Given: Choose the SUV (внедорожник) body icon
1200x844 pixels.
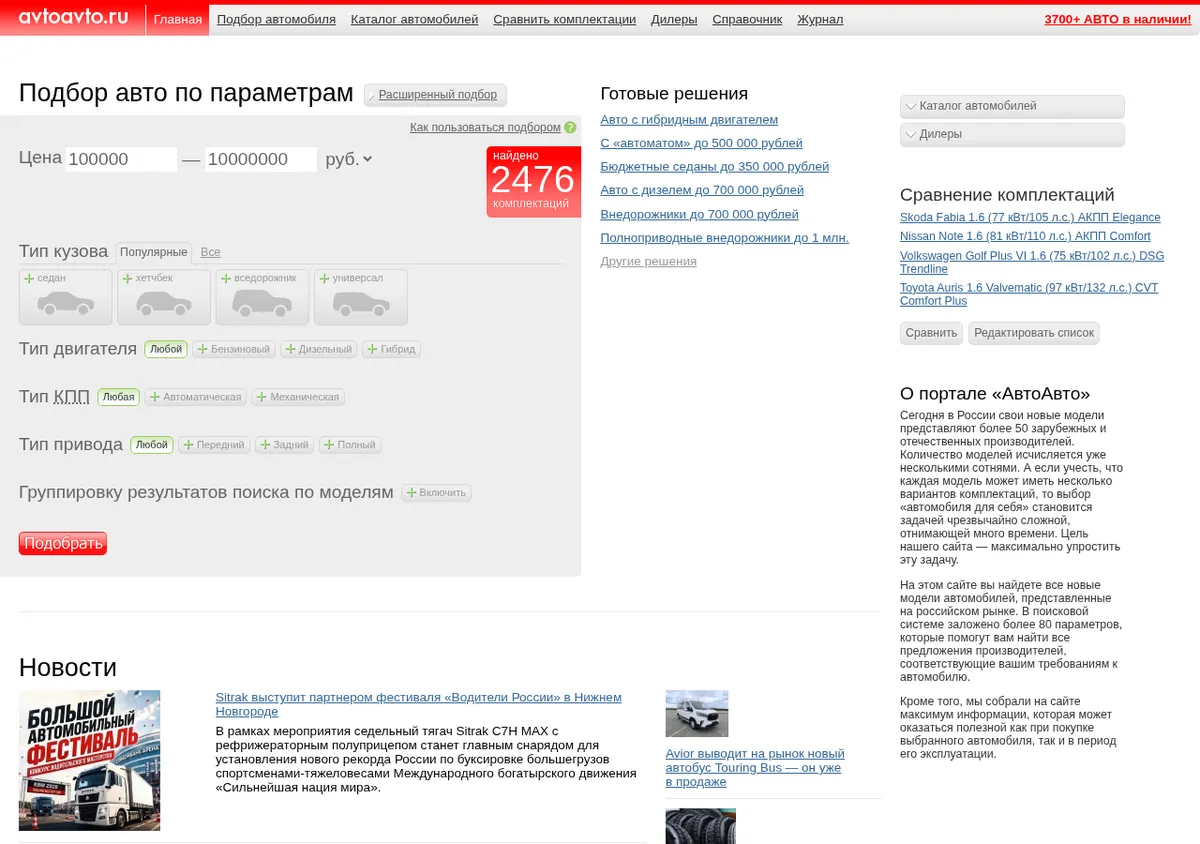Looking at the screenshot, I should click(x=262, y=297).
